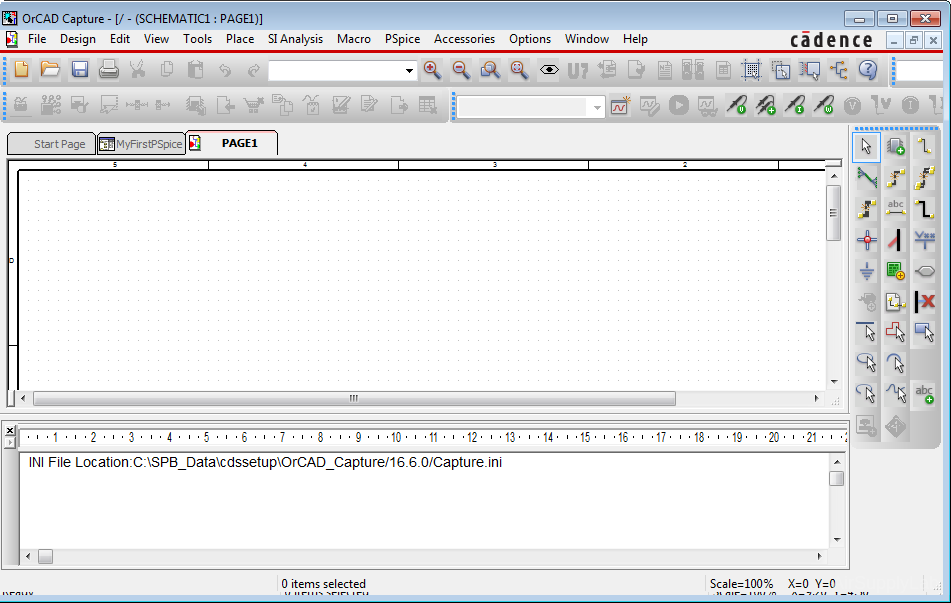Zoom in on the schematic
Screen dimensions: 951x603
[432, 71]
